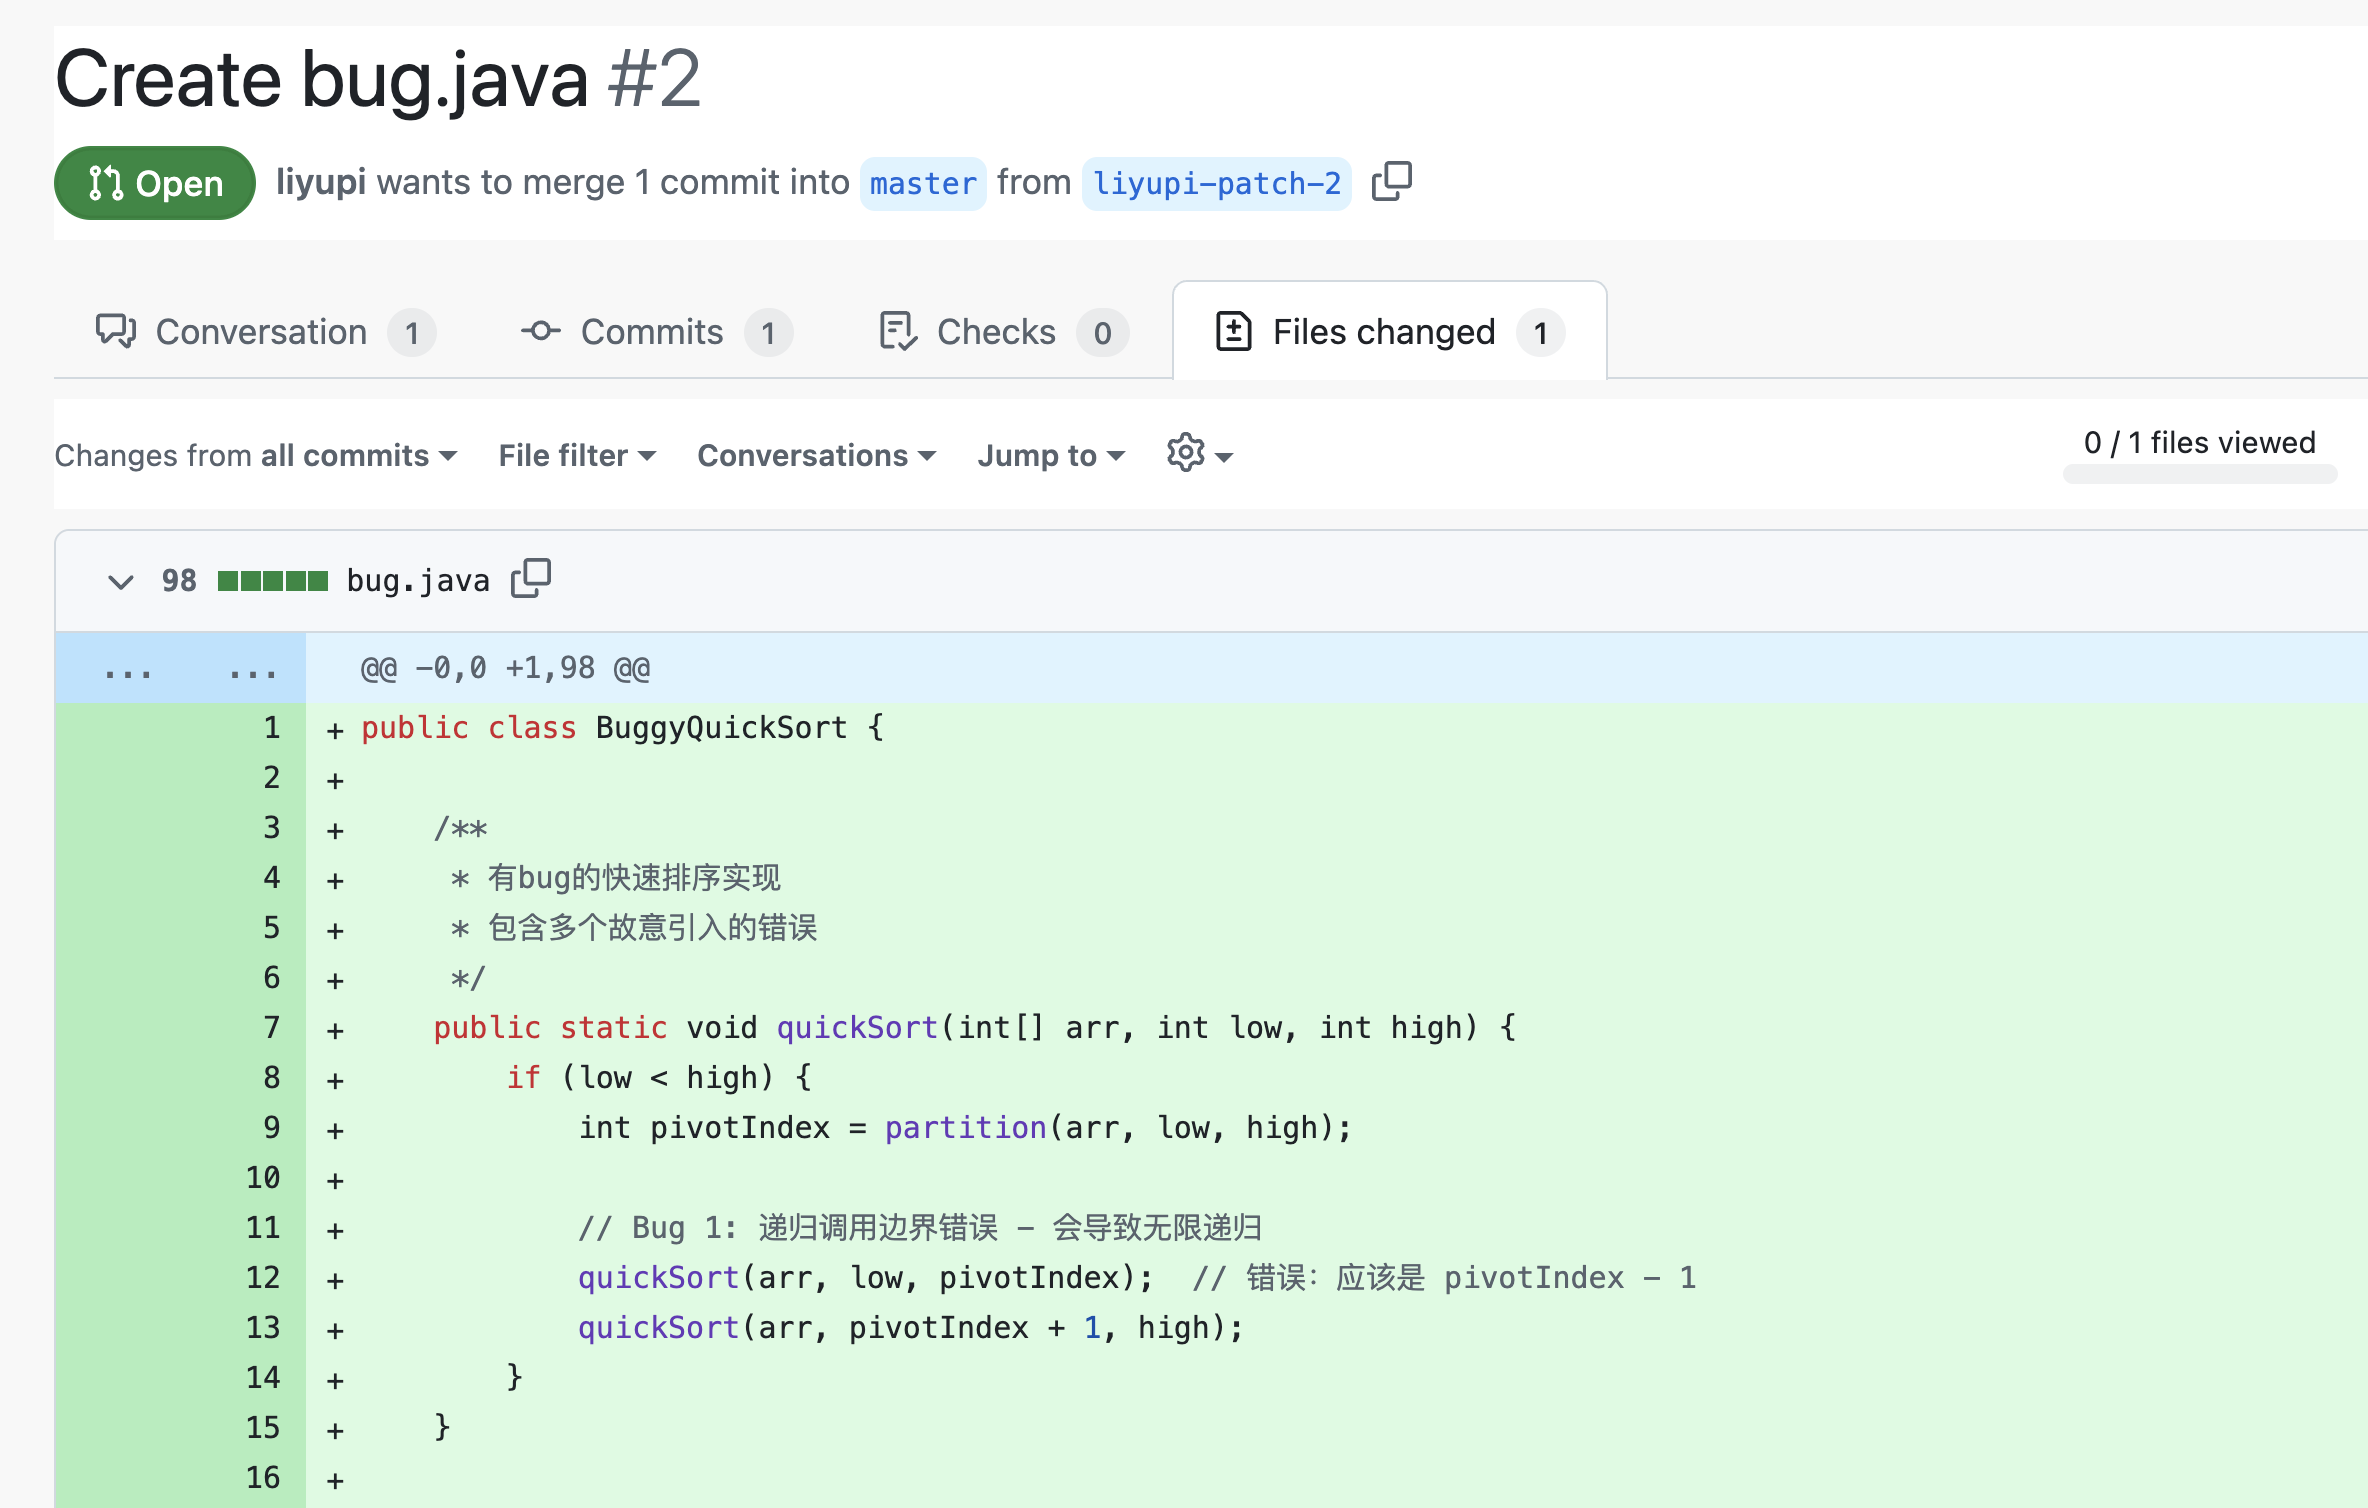2368x1508 pixels.
Task: Click the Checks checklist icon
Action: click(897, 331)
